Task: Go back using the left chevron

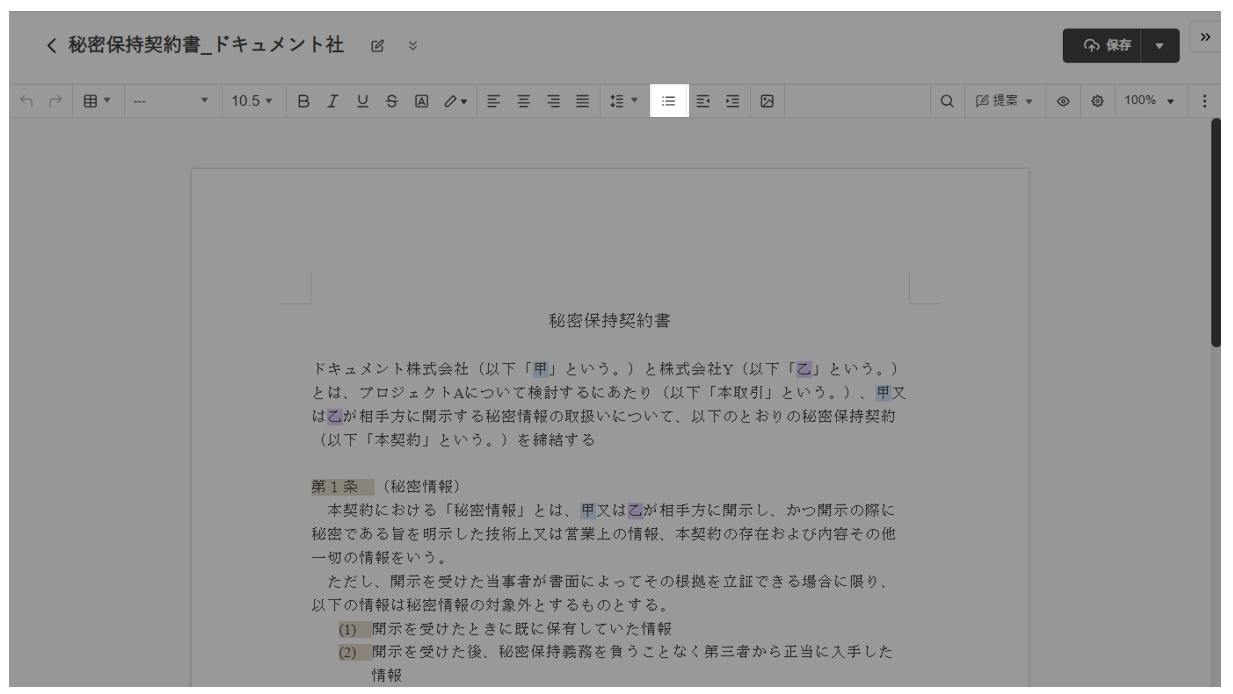Action: tap(51, 46)
